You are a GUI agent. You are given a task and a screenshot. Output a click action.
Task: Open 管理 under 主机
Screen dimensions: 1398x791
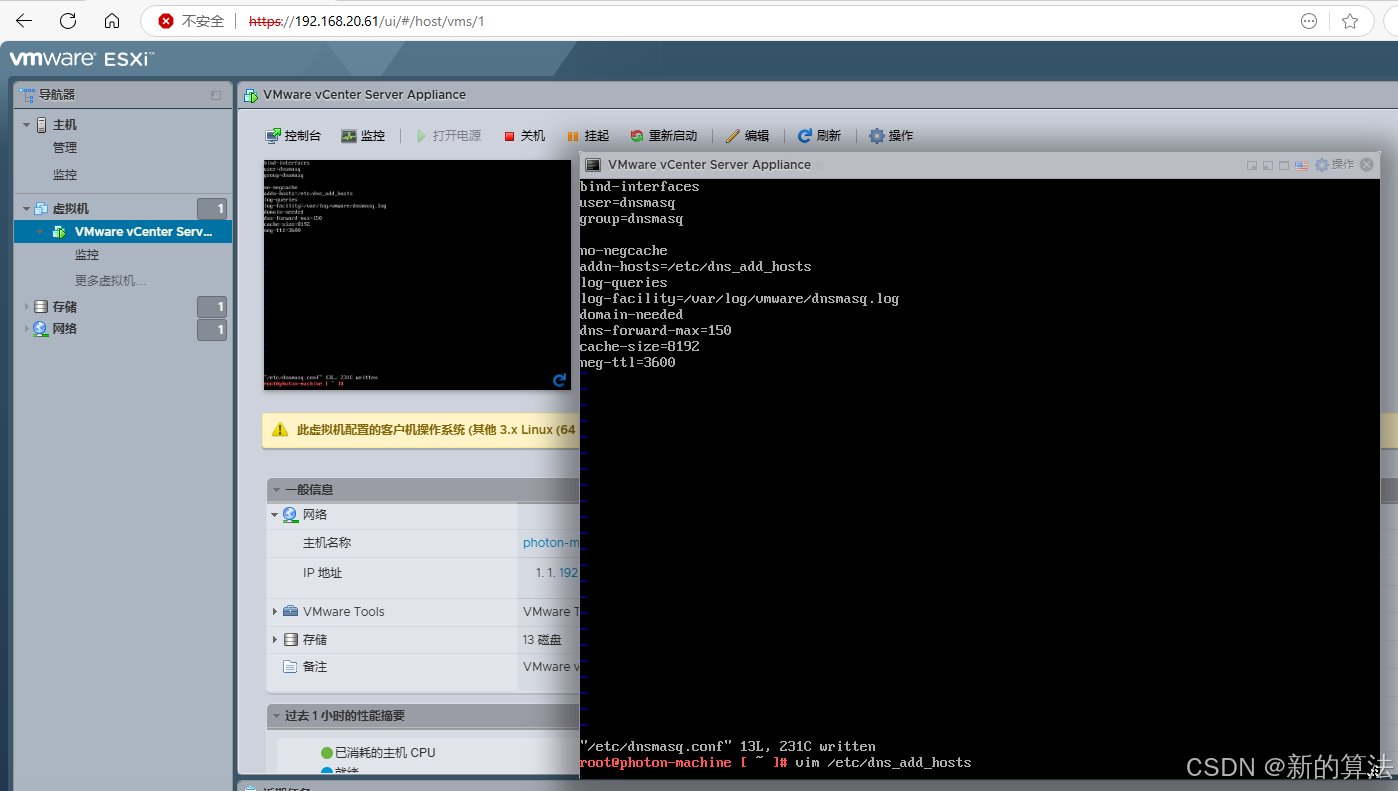click(x=65, y=148)
